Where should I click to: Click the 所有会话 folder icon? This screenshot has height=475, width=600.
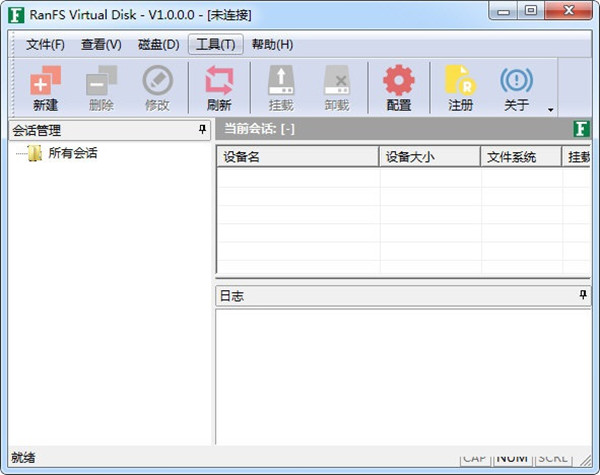pos(35,153)
